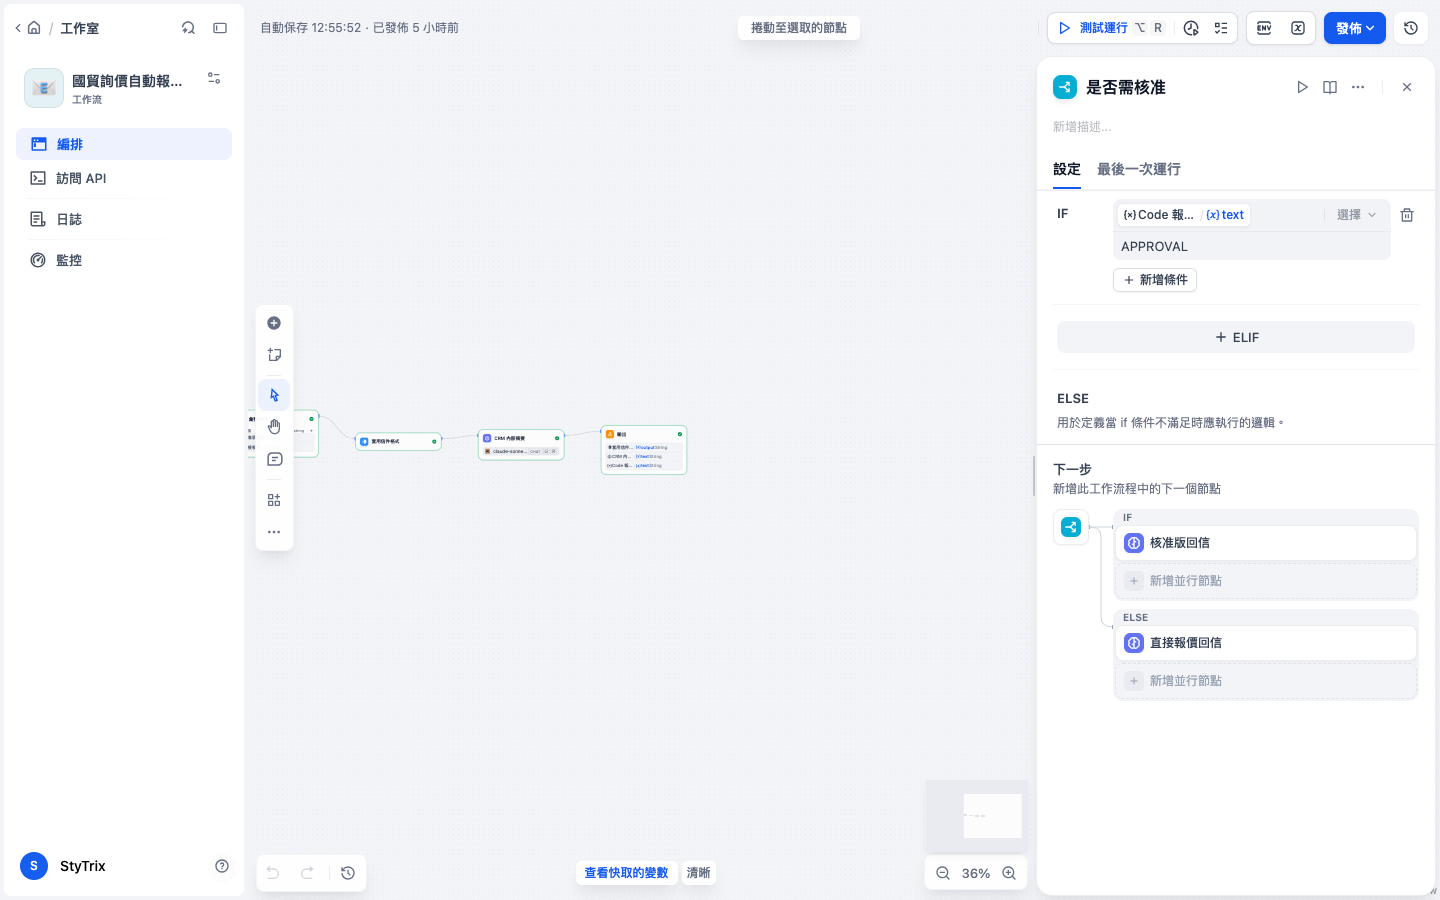Select 直接報價回信 next step node
1440x900 pixels.
pos(1266,643)
